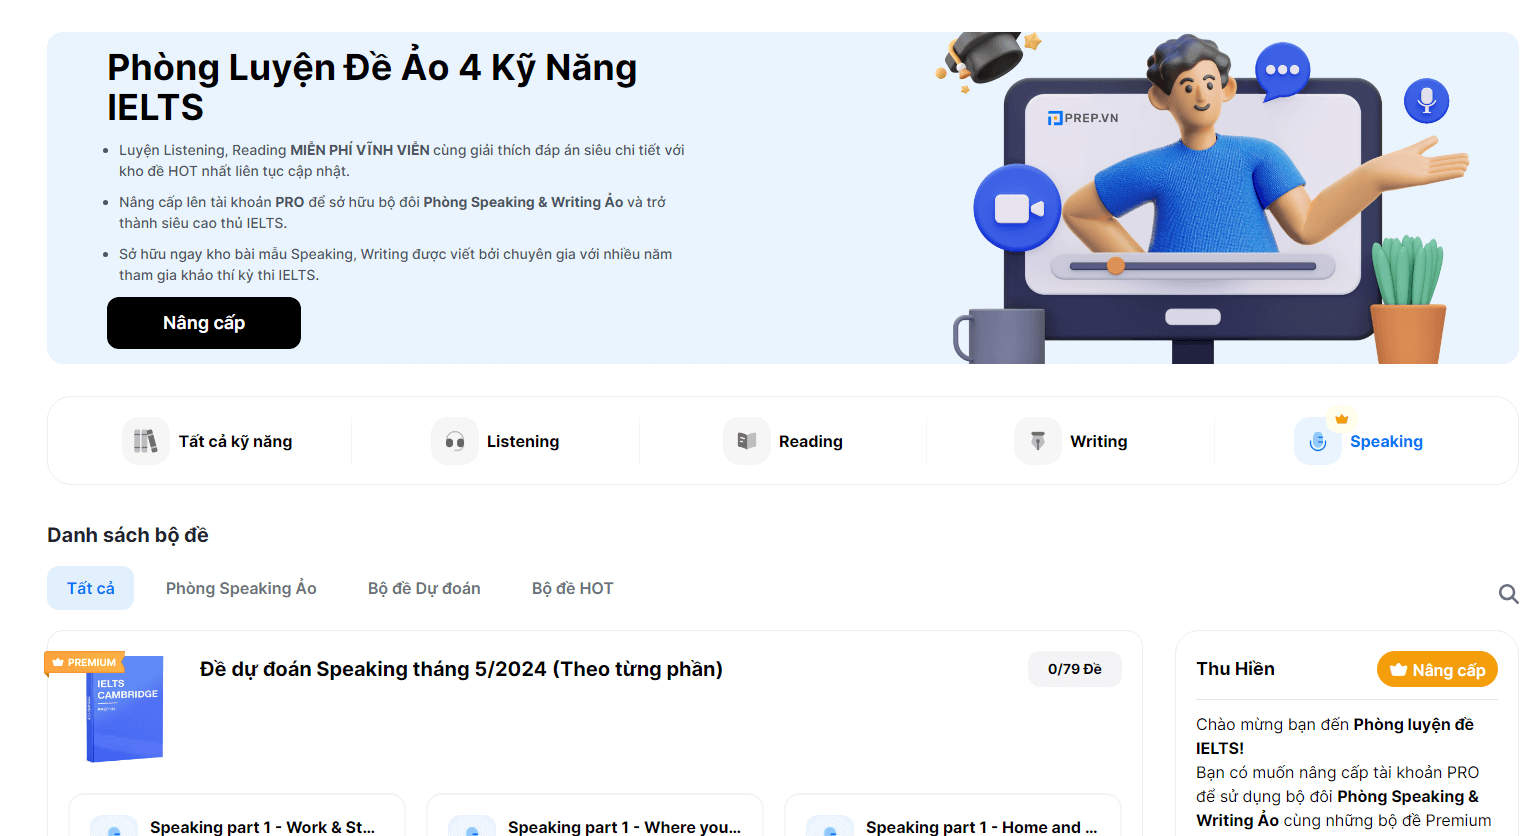Open Speaking part 1 - Home and... card

[x=953, y=816]
